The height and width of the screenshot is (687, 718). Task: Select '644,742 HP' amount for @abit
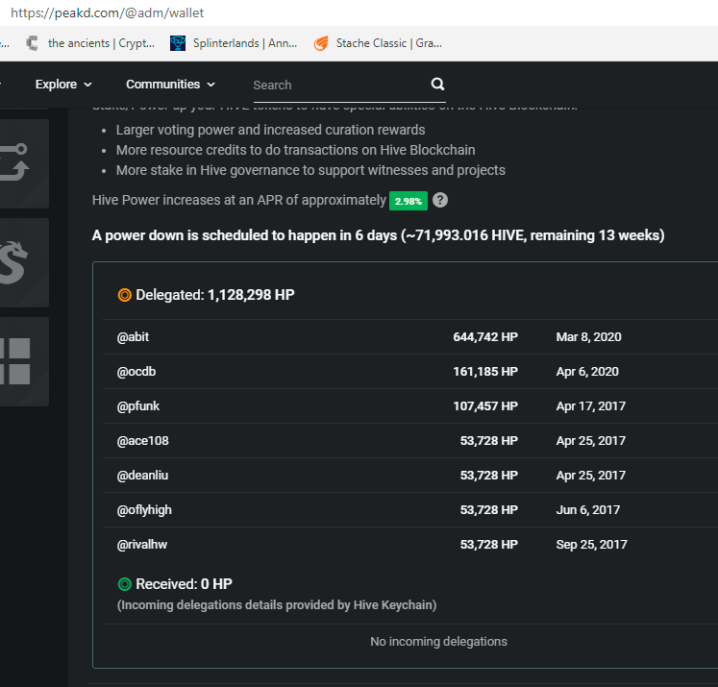pos(485,337)
